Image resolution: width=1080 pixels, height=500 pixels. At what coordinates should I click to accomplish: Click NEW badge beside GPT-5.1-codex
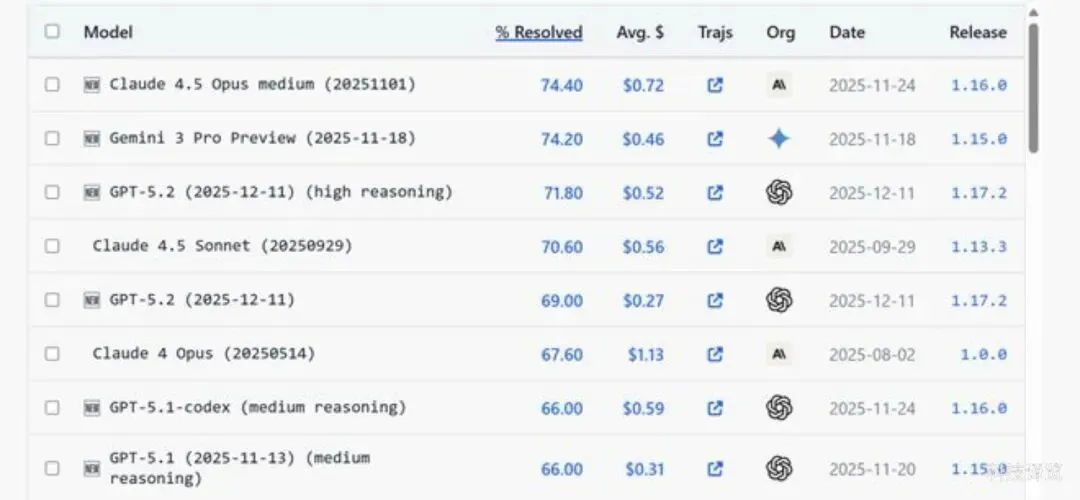tap(92, 408)
